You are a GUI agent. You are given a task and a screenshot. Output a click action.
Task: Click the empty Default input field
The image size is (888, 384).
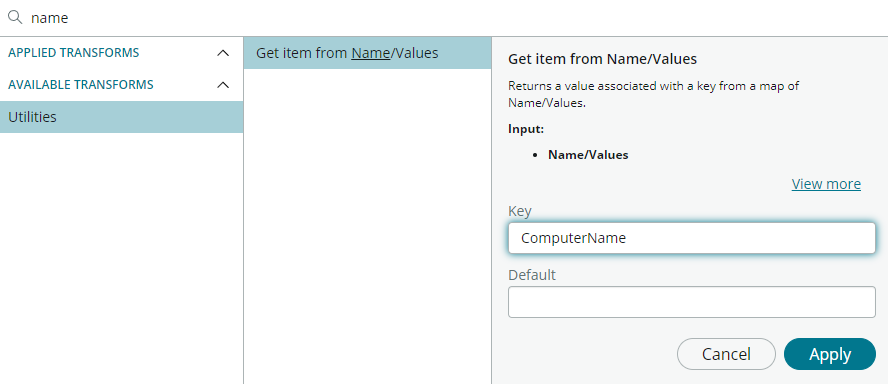tap(691, 302)
